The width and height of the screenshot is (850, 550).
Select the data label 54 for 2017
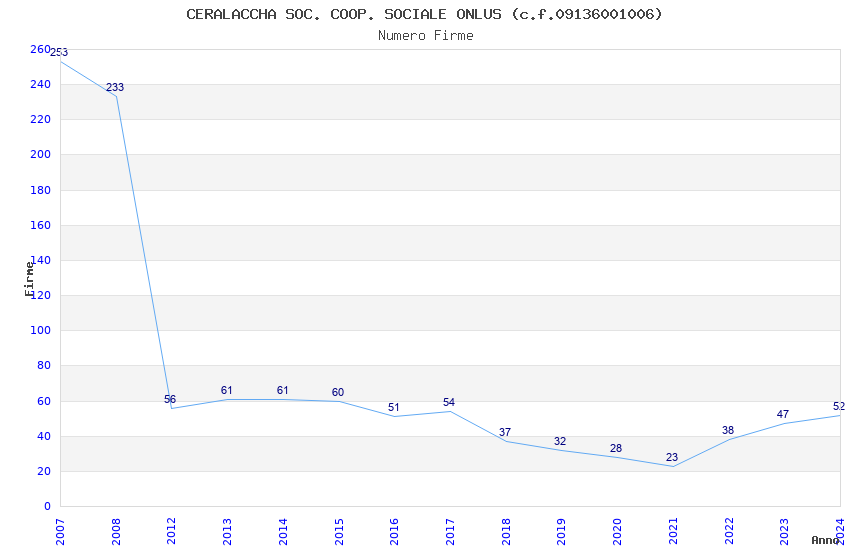pyautogui.click(x=449, y=402)
